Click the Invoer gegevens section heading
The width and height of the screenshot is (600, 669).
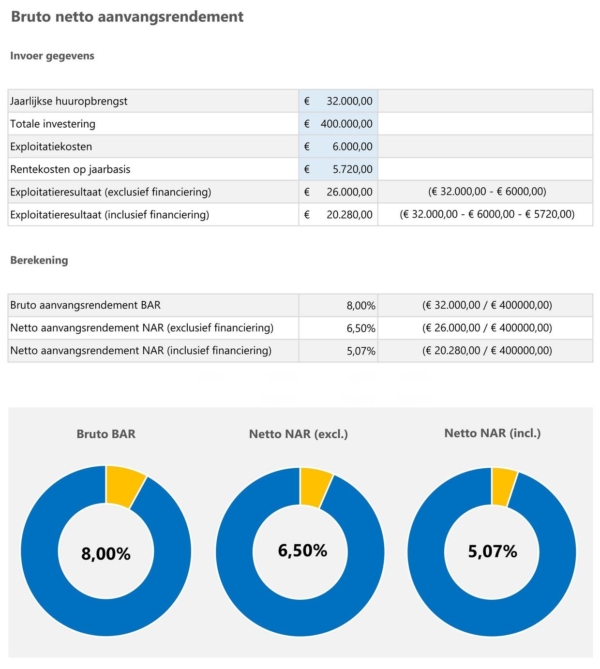52,56
